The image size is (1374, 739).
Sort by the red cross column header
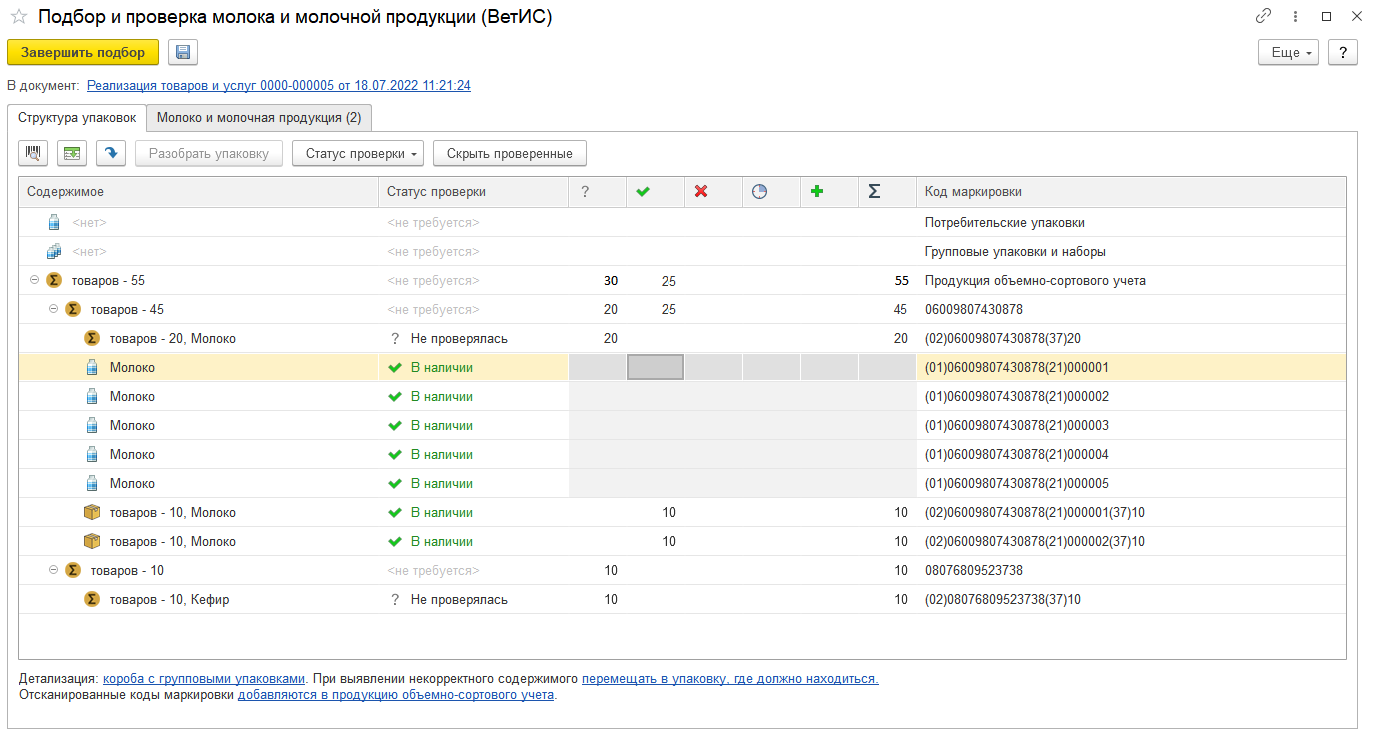[x=701, y=192]
